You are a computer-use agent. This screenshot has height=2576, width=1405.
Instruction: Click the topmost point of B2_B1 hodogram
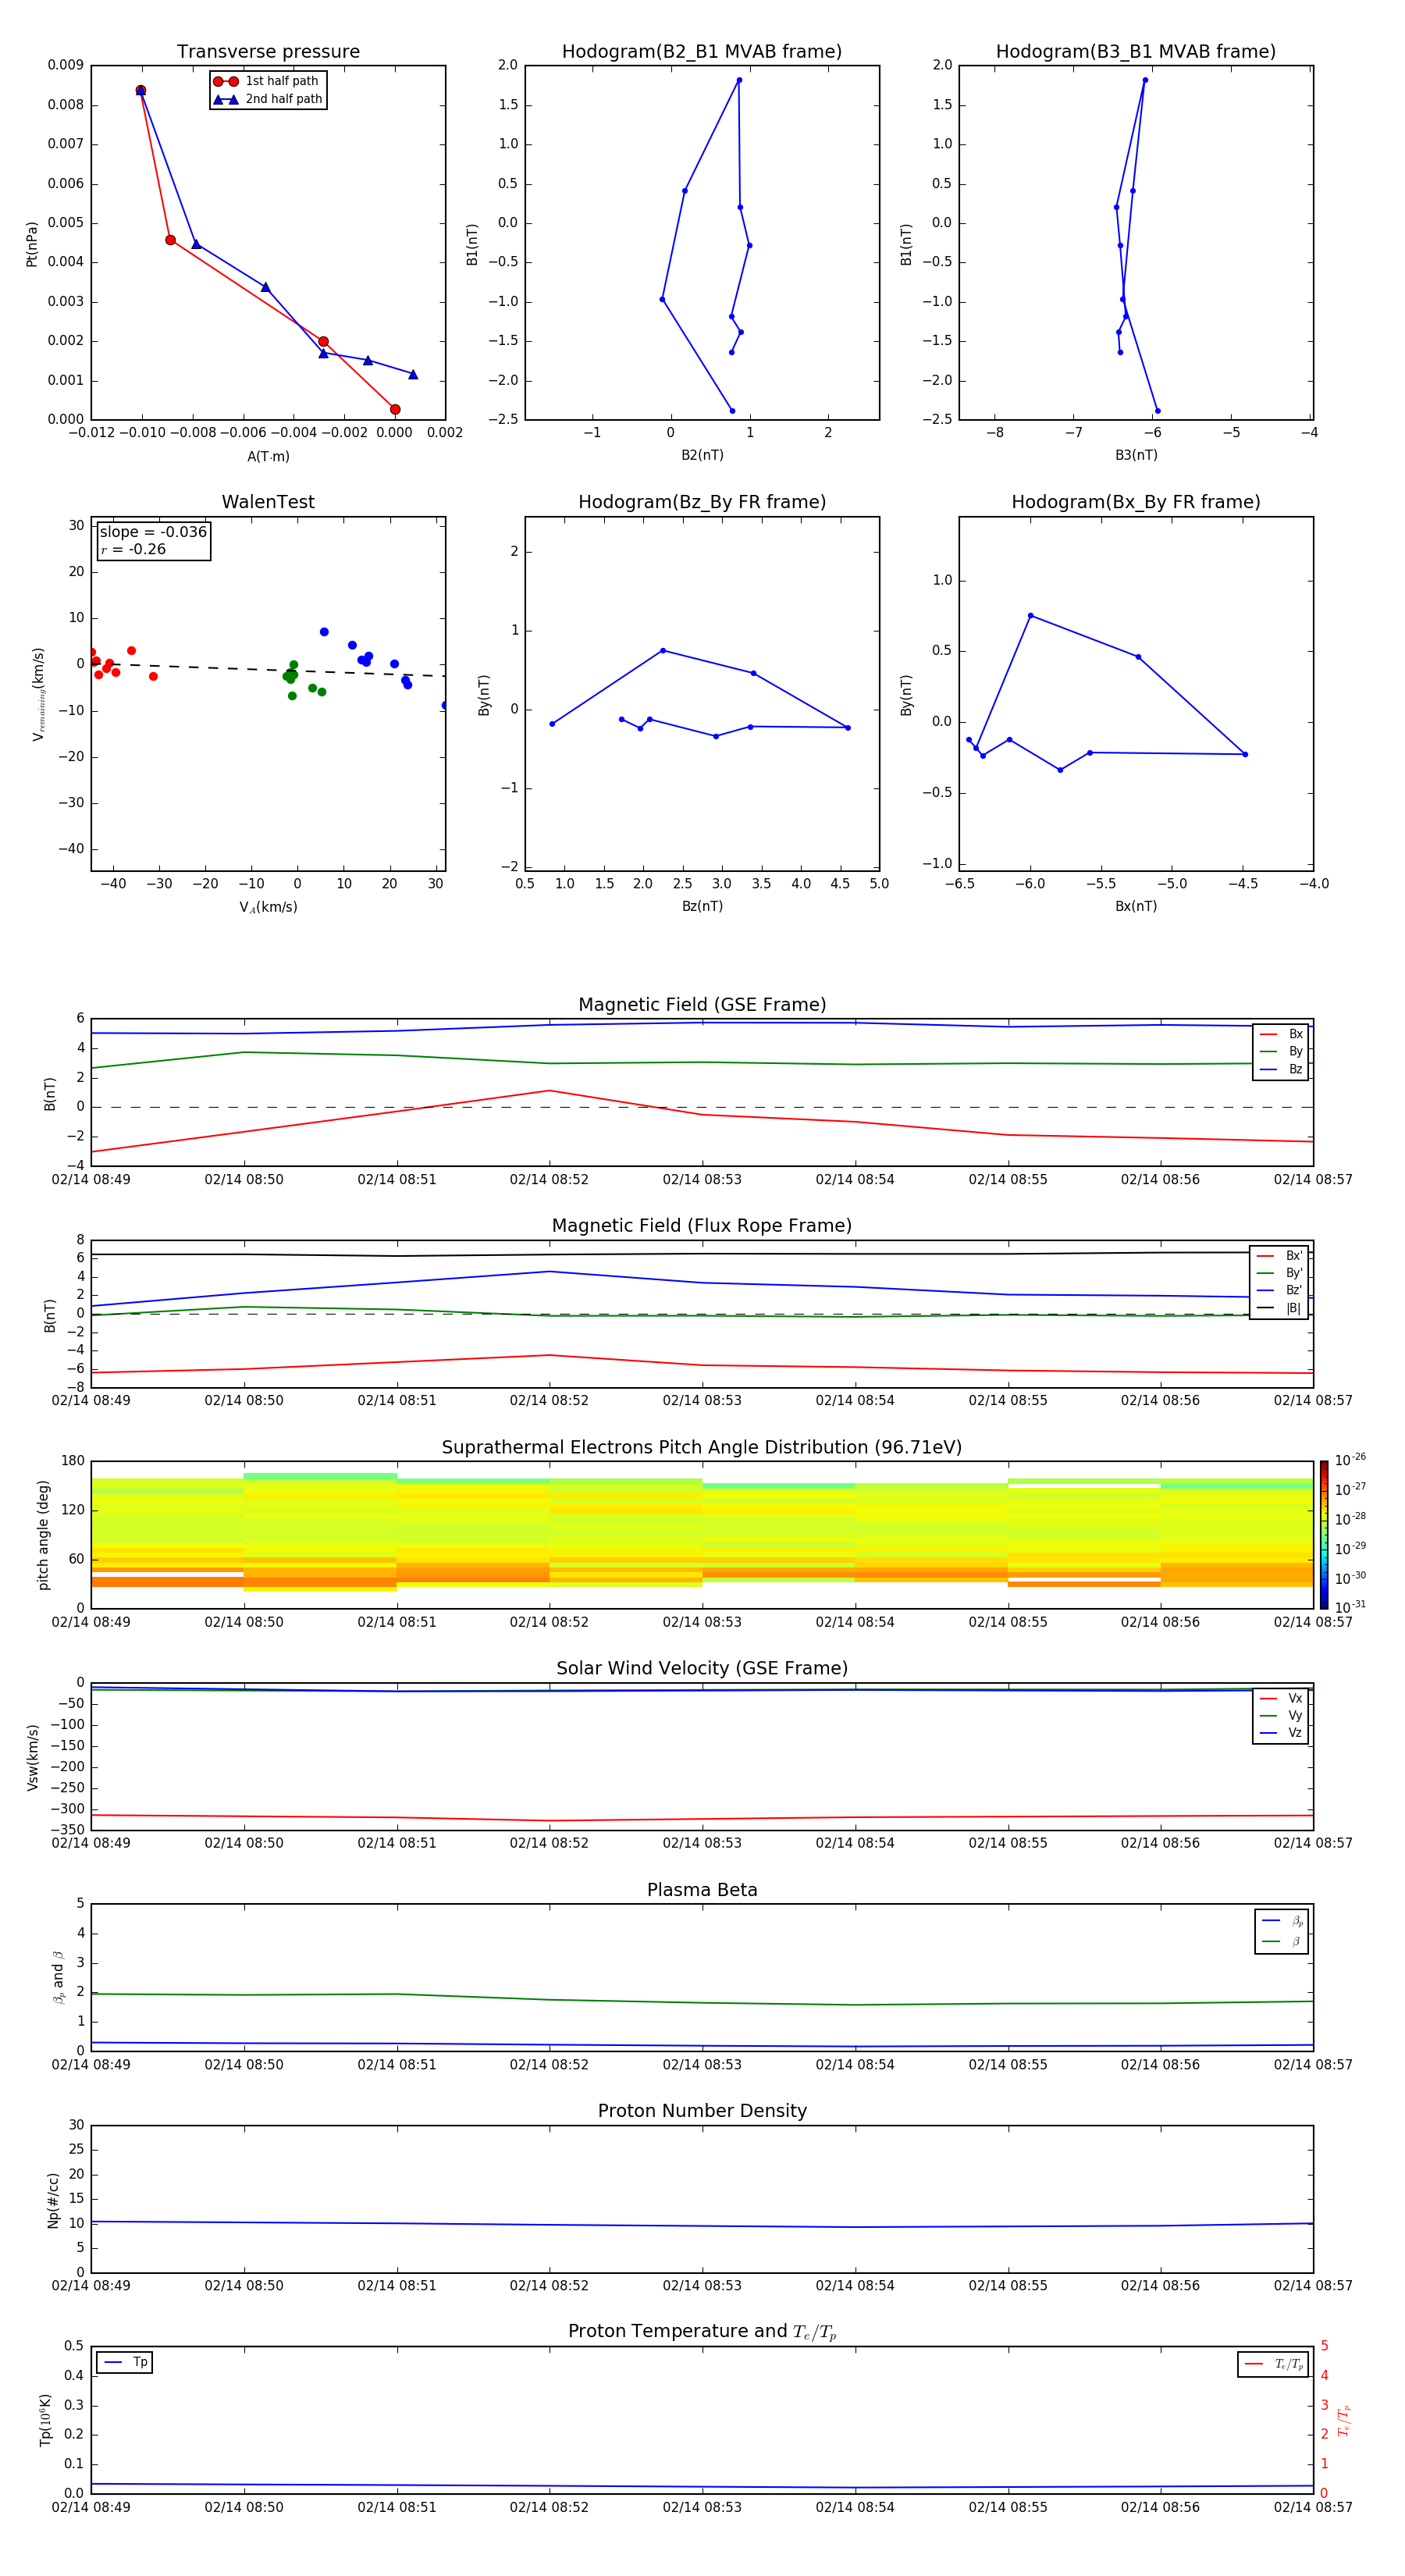(x=739, y=80)
